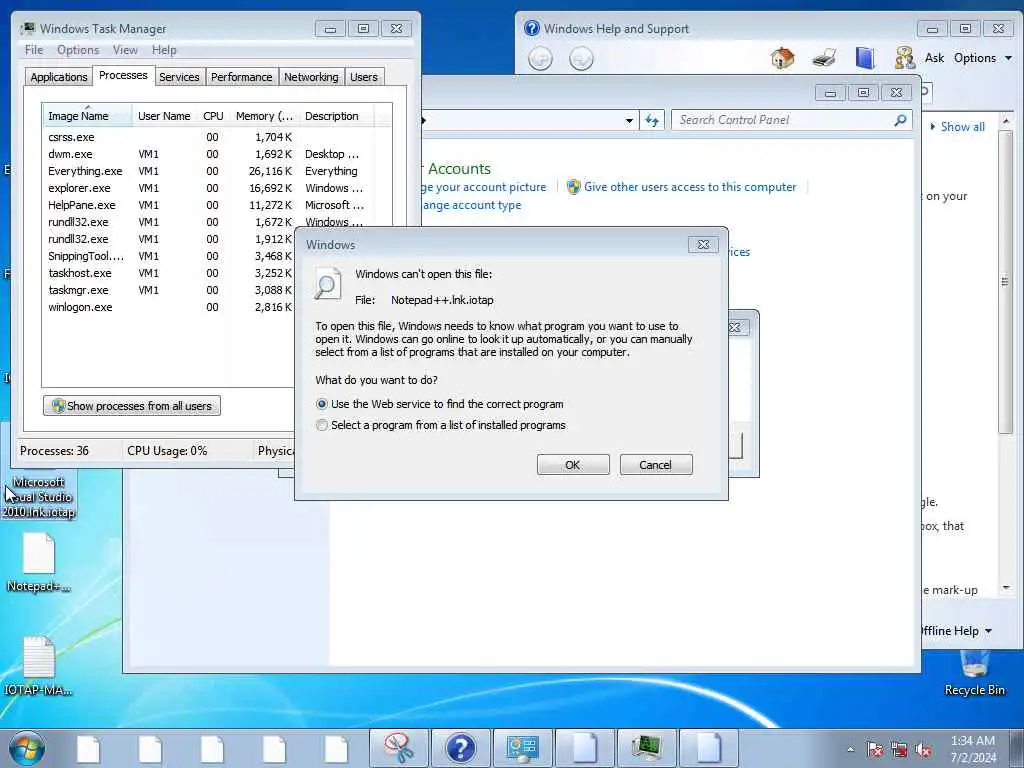Show hidden tray icons arrow
This screenshot has width=1024, height=768.
(850, 750)
